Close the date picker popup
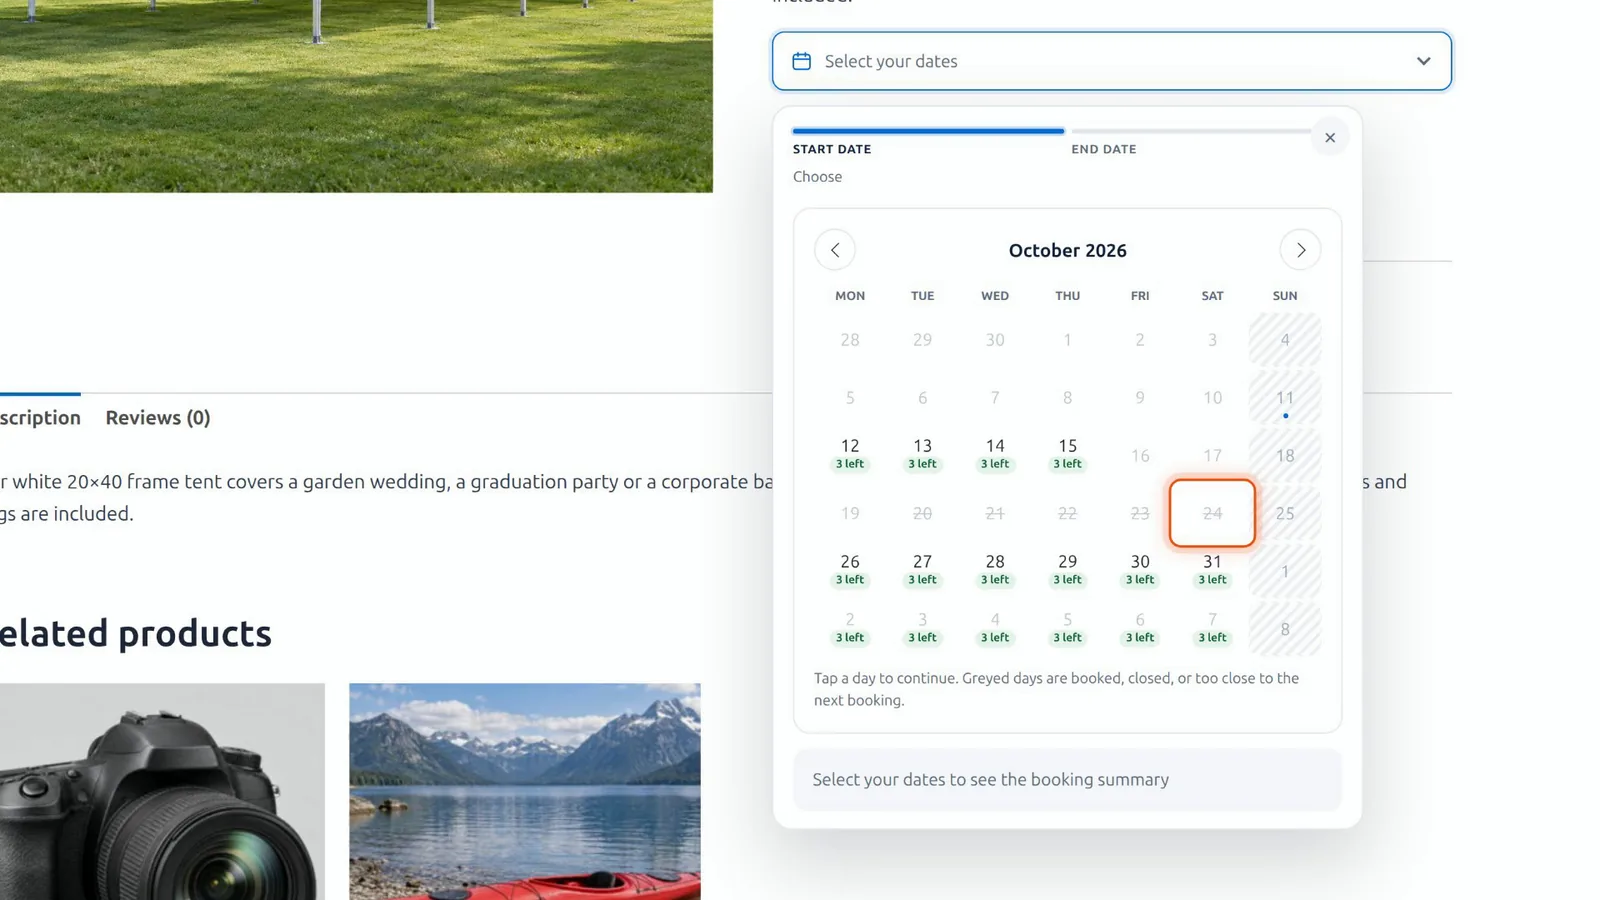Image resolution: width=1600 pixels, height=900 pixels. [x=1329, y=138]
